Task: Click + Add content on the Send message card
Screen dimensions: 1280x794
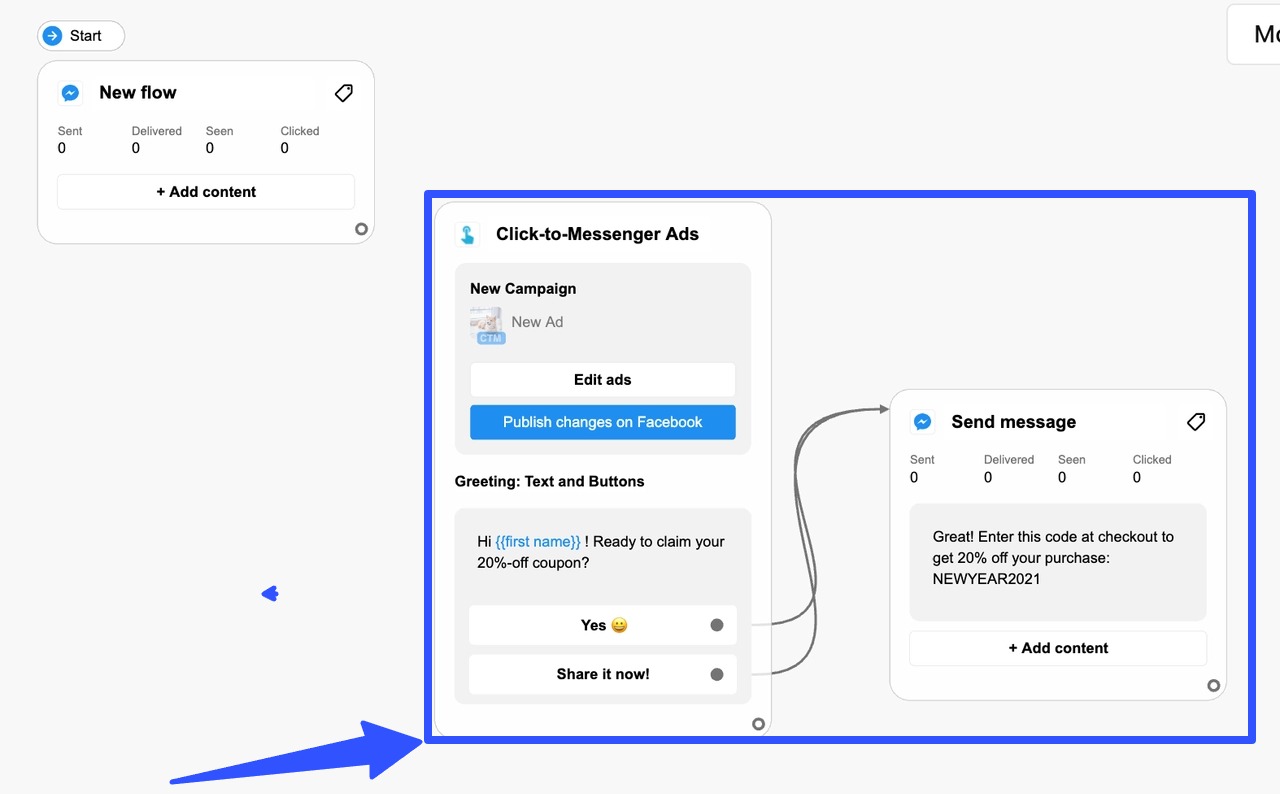Action: [x=1057, y=648]
